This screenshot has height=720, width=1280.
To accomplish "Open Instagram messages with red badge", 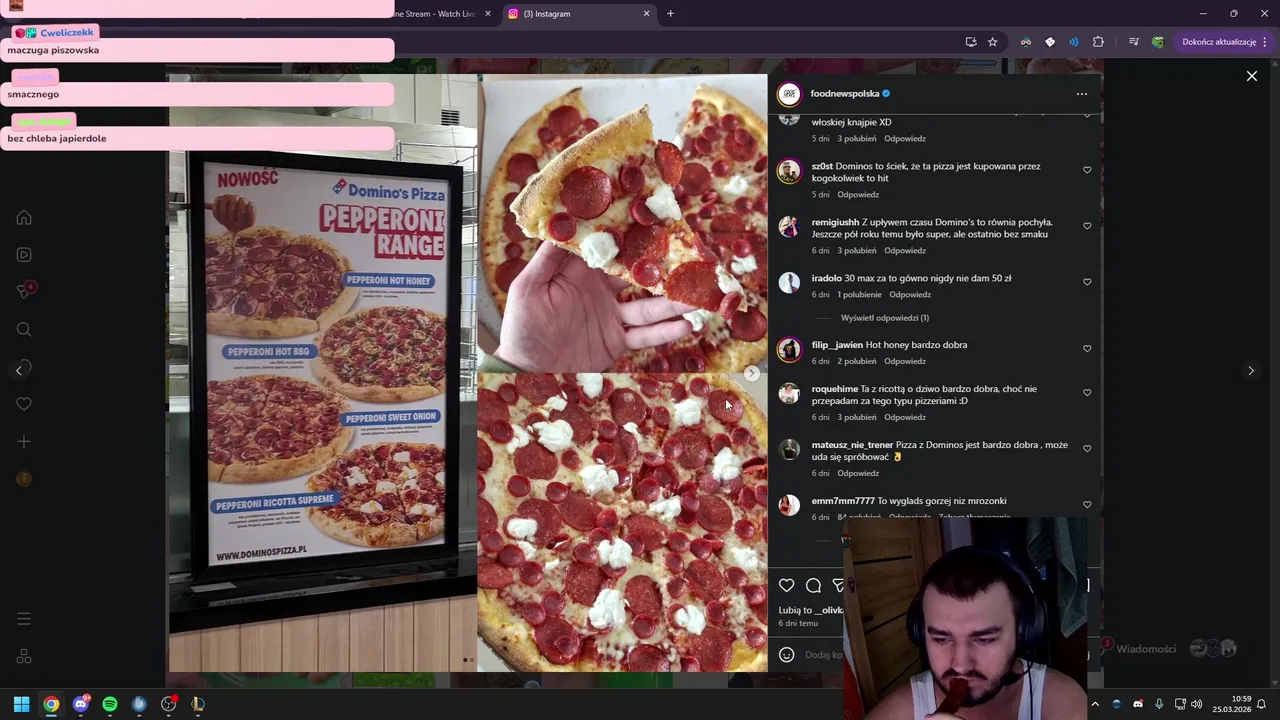I will click(x=25, y=291).
